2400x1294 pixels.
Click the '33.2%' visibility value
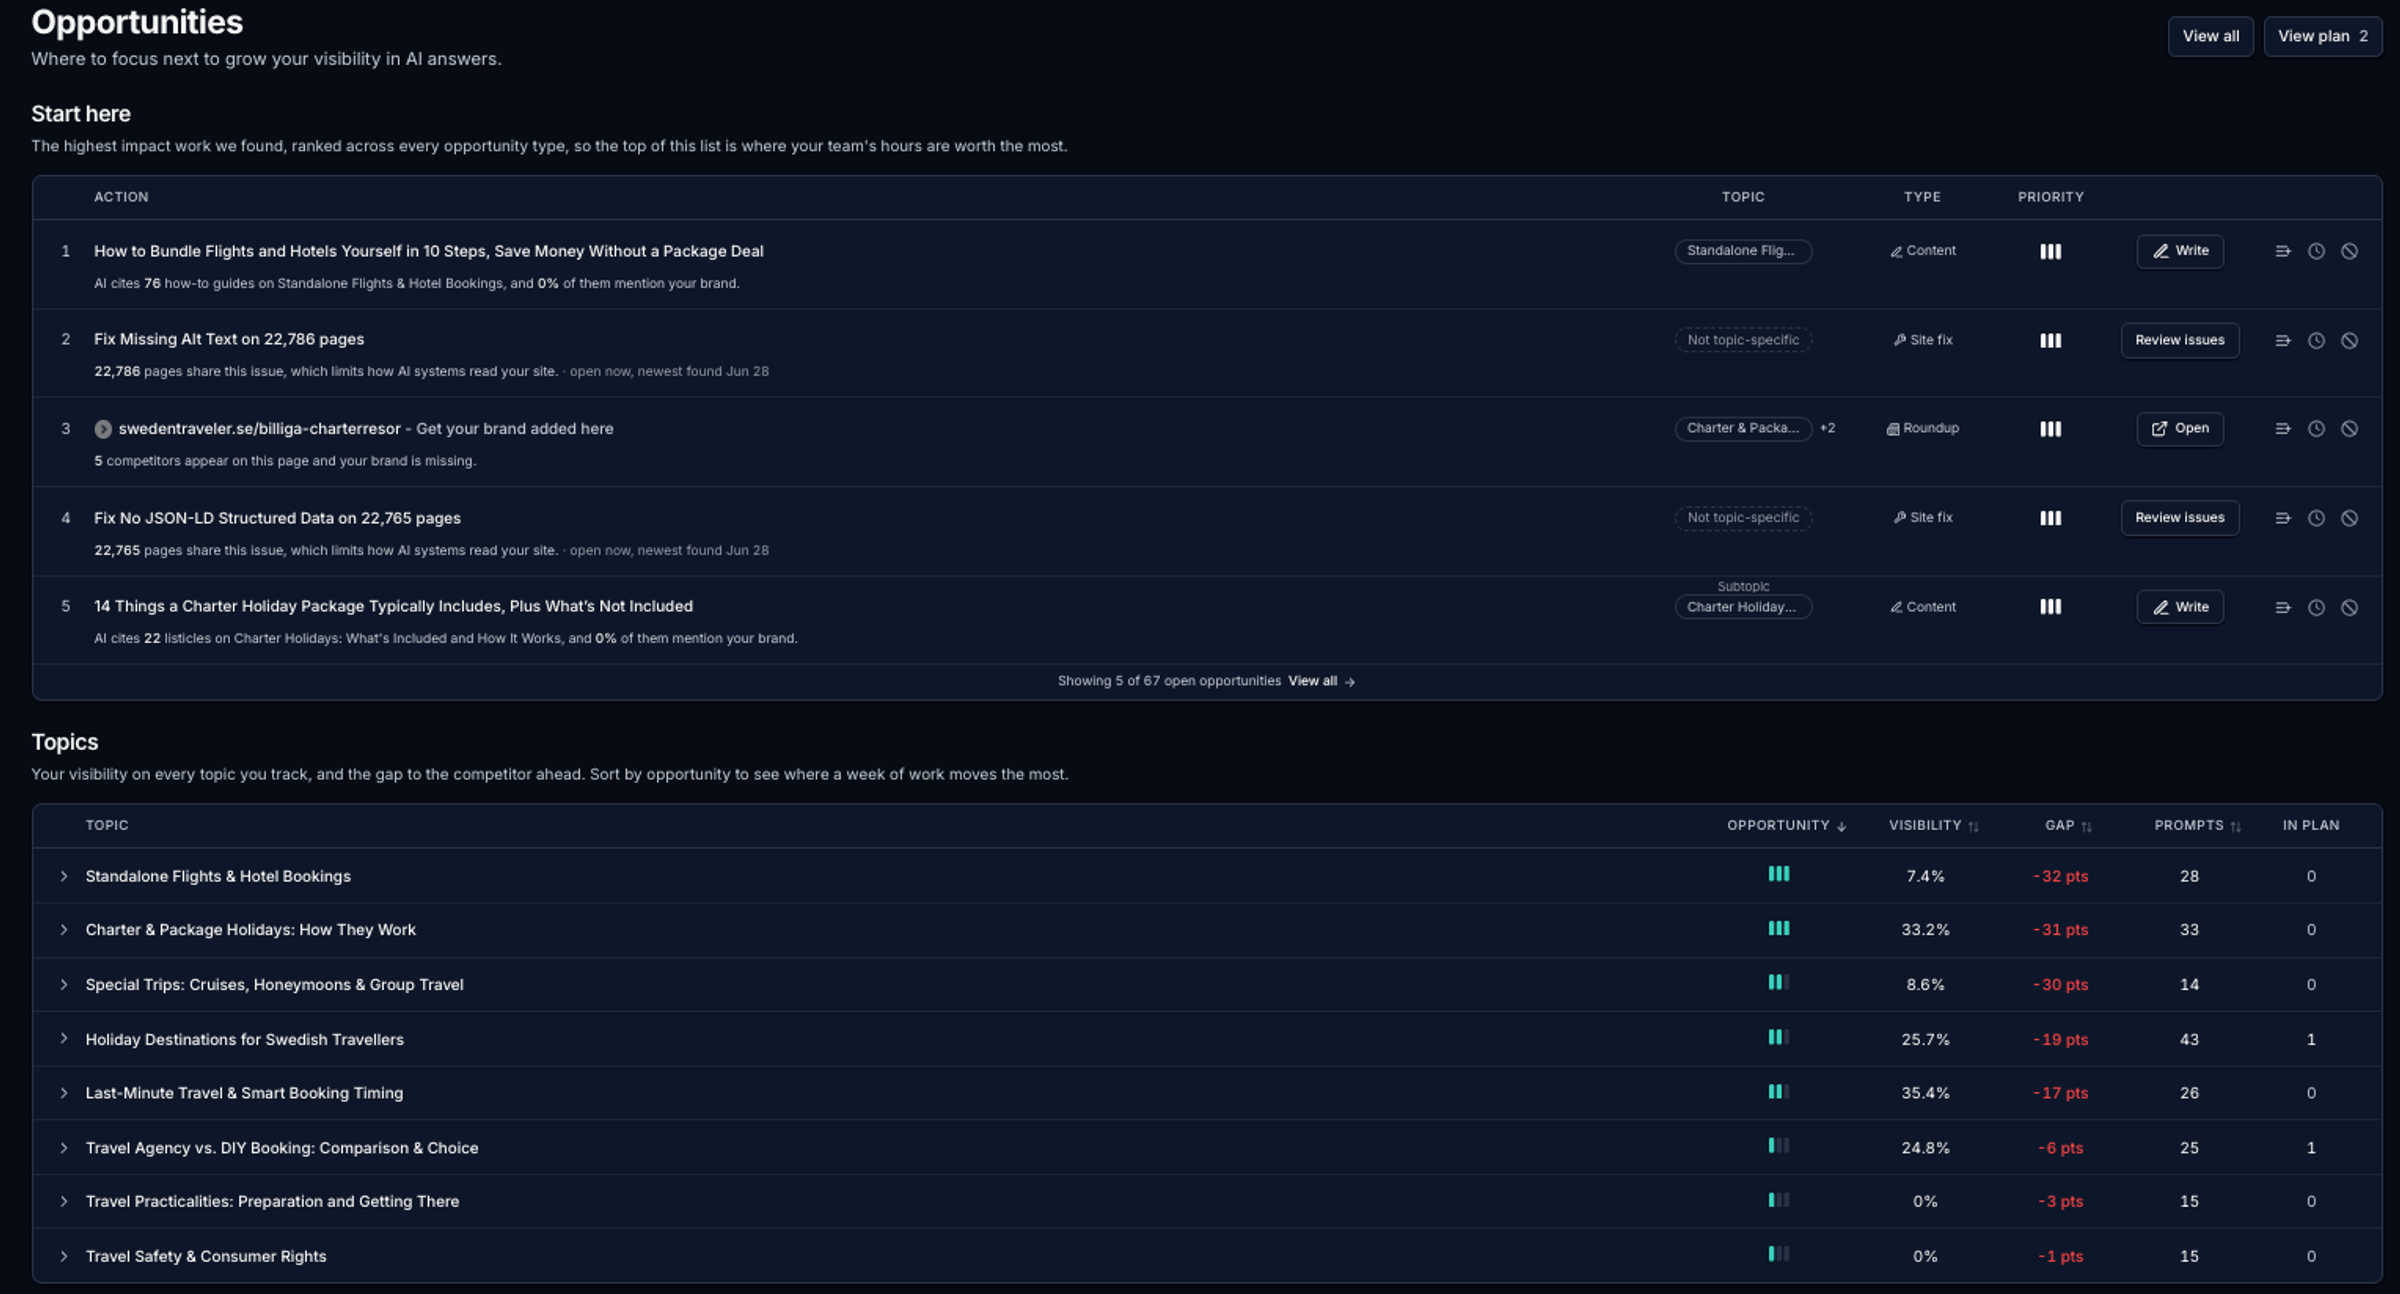coord(1925,930)
